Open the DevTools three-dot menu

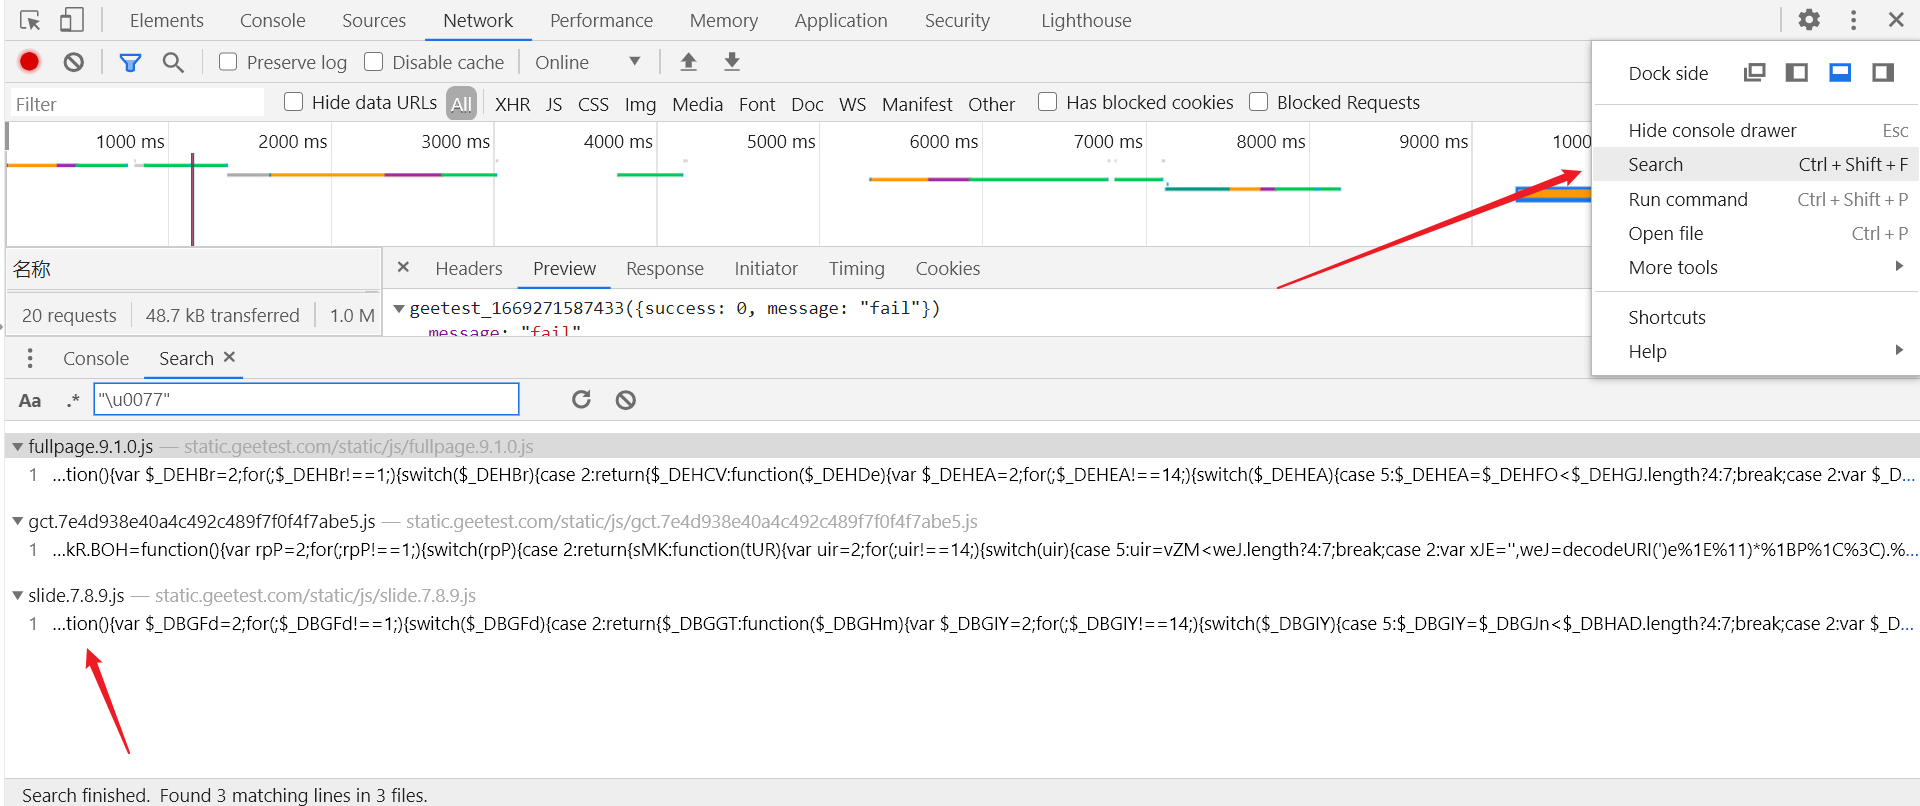[x=1853, y=20]
